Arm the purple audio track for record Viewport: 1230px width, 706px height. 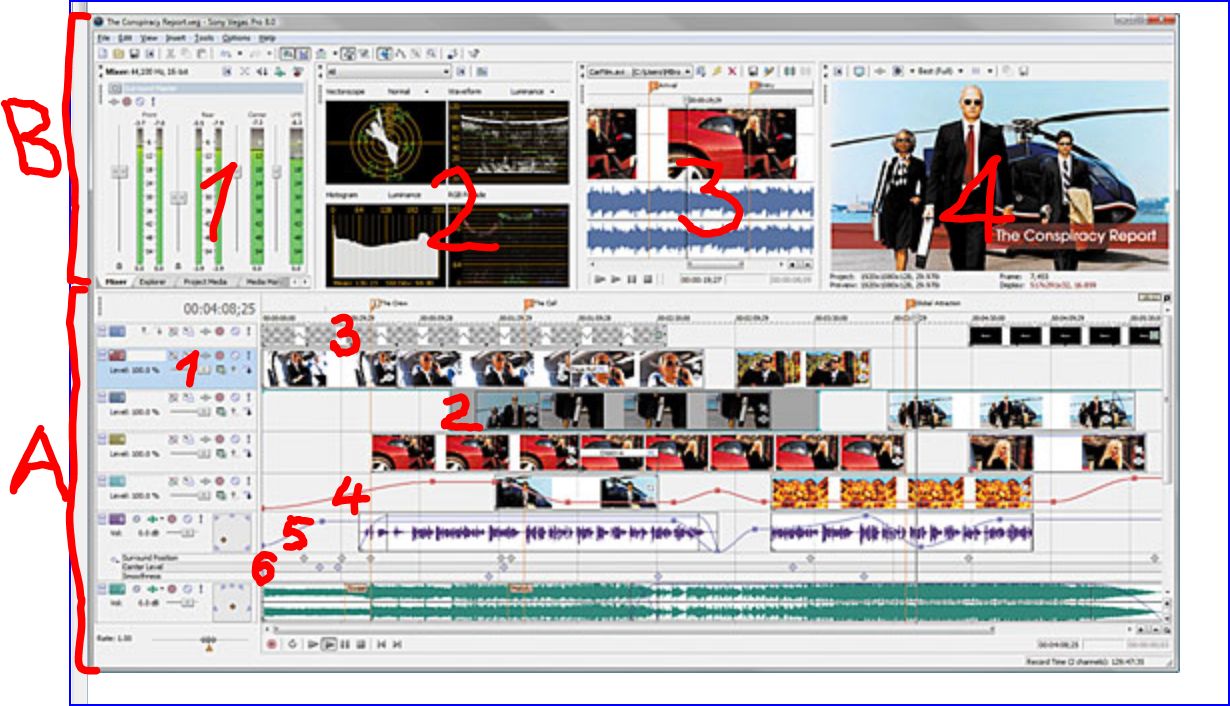coord(172,518)
